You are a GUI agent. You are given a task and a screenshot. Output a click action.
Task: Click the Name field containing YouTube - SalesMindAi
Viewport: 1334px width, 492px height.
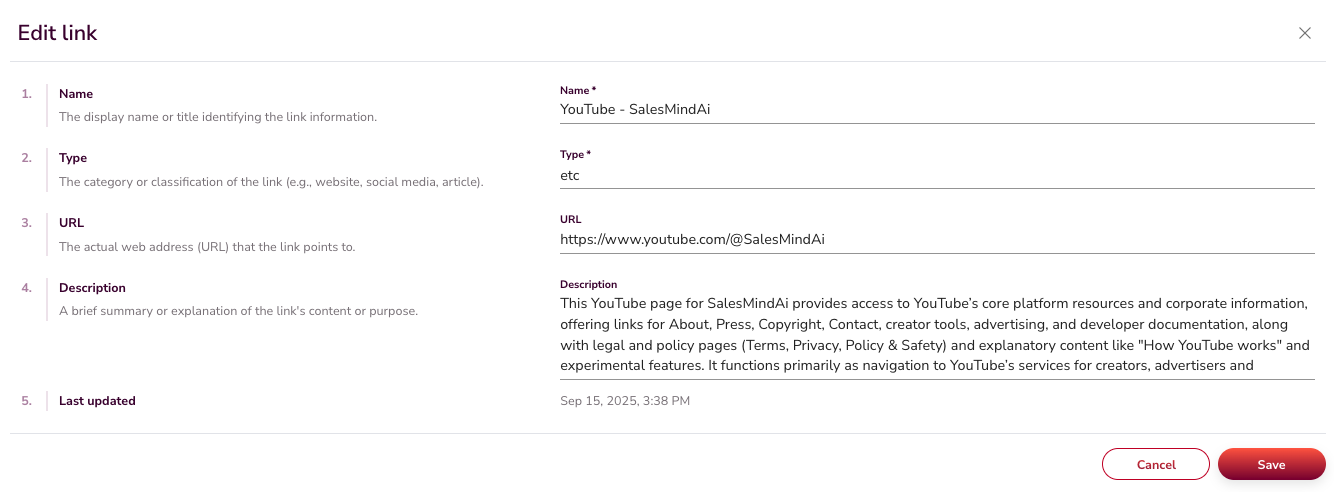(936, 110)
